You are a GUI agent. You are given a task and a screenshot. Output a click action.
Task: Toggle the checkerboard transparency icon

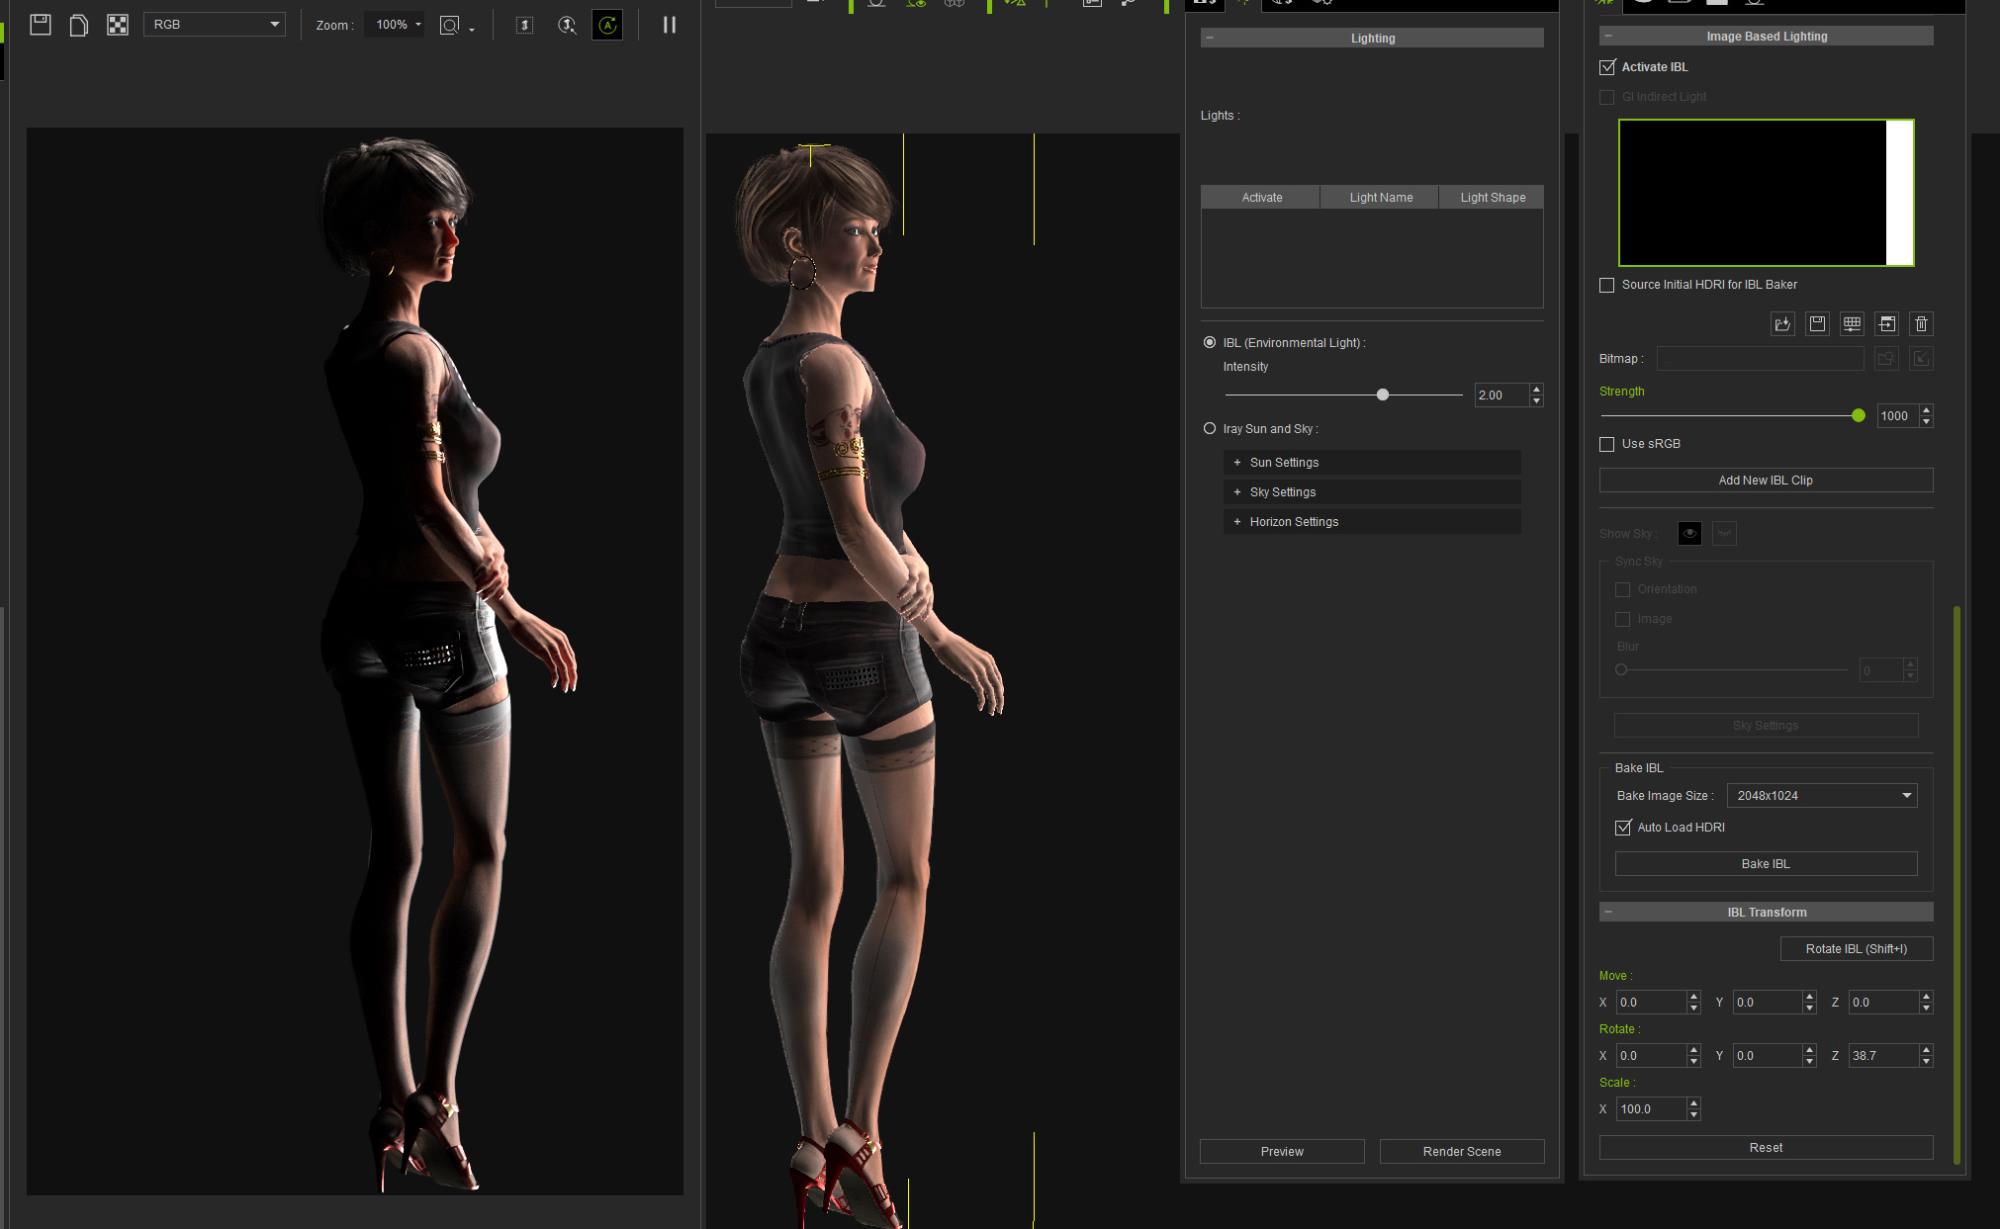(118, 25)
